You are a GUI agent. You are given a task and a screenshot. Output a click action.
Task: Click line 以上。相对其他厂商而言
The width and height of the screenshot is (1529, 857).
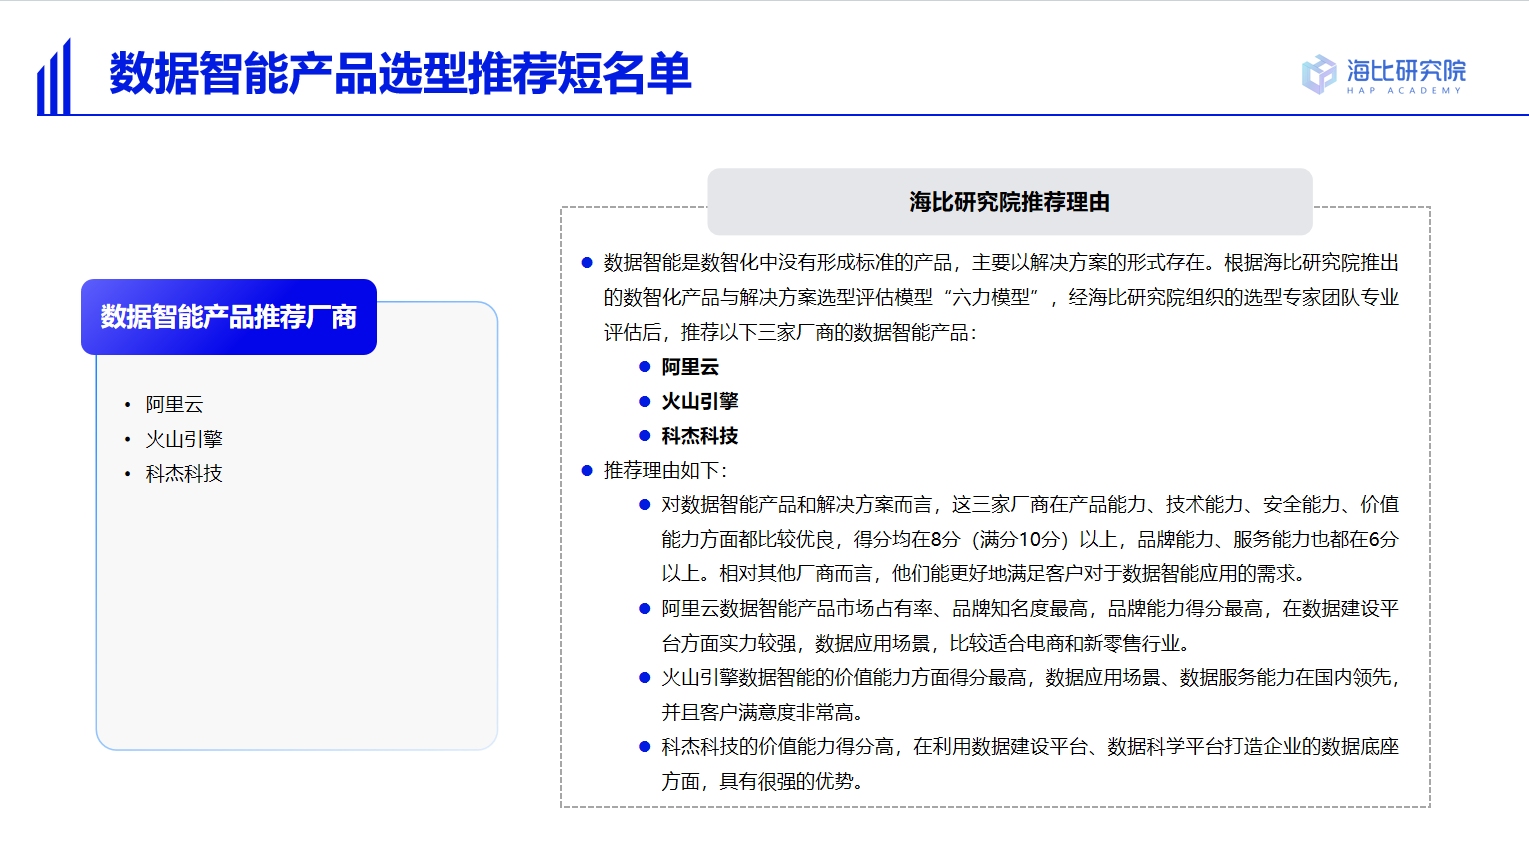983,573
